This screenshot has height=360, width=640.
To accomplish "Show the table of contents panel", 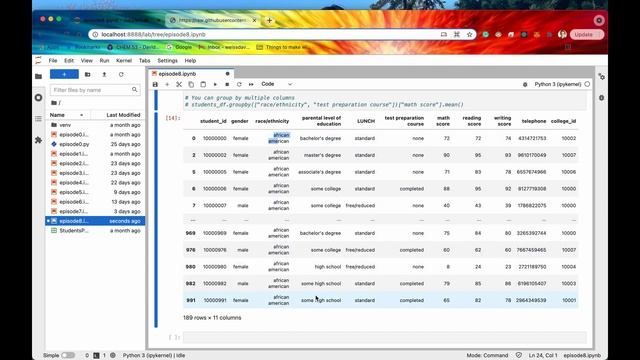I will [x=38, y=119].
